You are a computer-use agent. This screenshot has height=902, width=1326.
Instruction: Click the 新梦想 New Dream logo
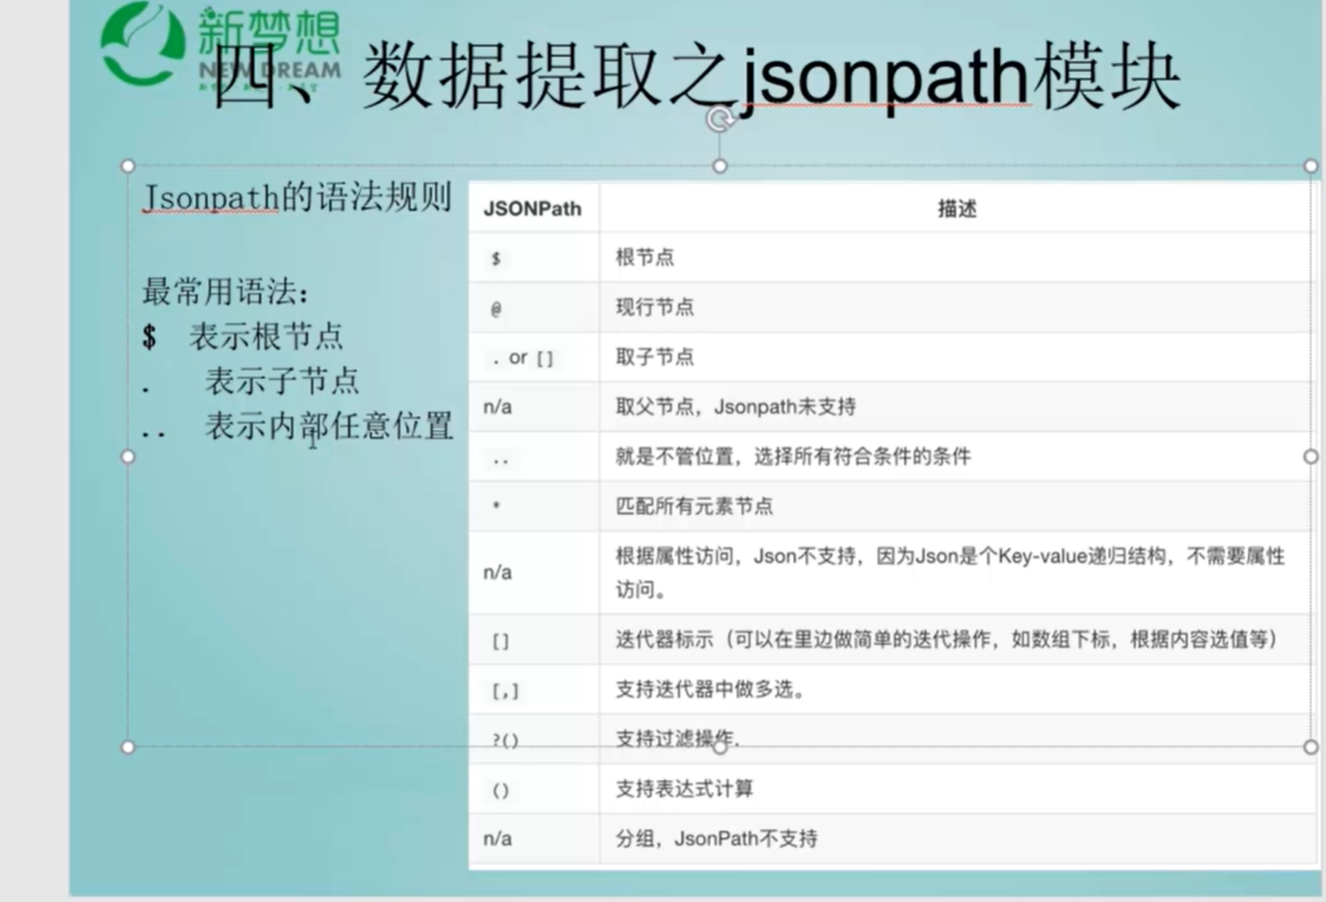[221, 47]
